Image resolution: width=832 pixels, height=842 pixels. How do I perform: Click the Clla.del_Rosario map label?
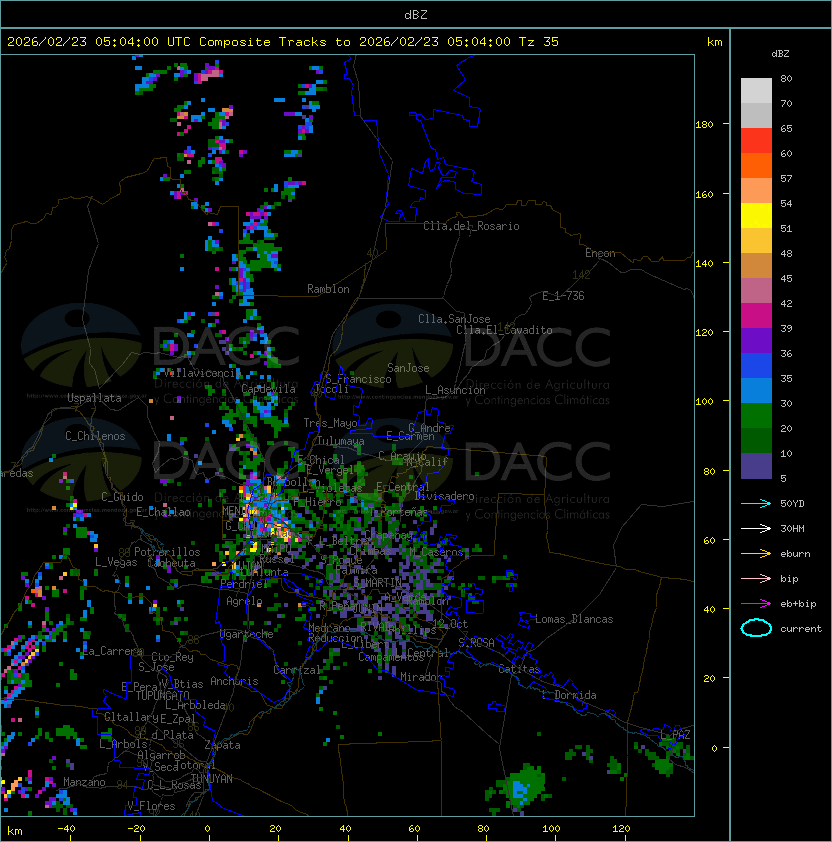471,226
